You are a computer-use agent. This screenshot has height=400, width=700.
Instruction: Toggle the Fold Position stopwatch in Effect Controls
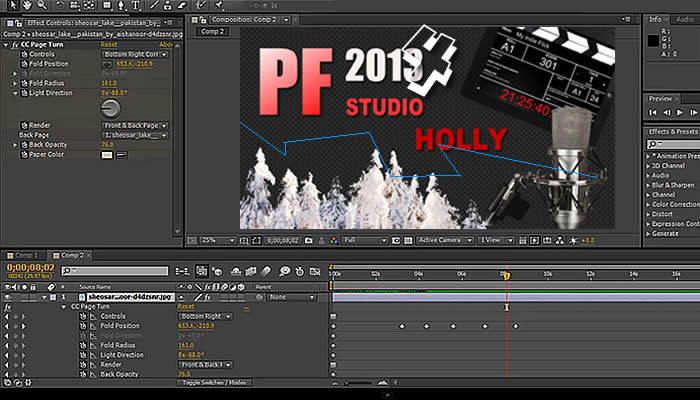click(x=24, y=64)
